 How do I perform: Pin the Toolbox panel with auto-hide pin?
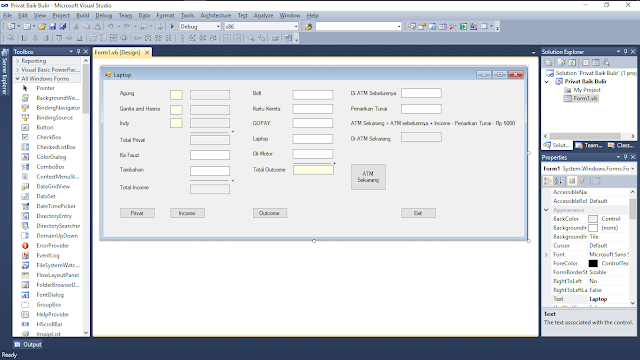click(78, 52)
